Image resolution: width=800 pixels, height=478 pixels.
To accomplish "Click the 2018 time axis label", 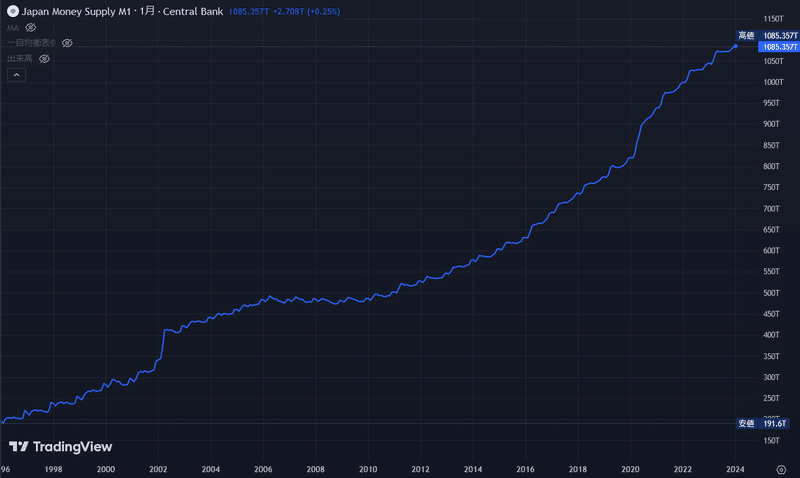I will [578, 469].
